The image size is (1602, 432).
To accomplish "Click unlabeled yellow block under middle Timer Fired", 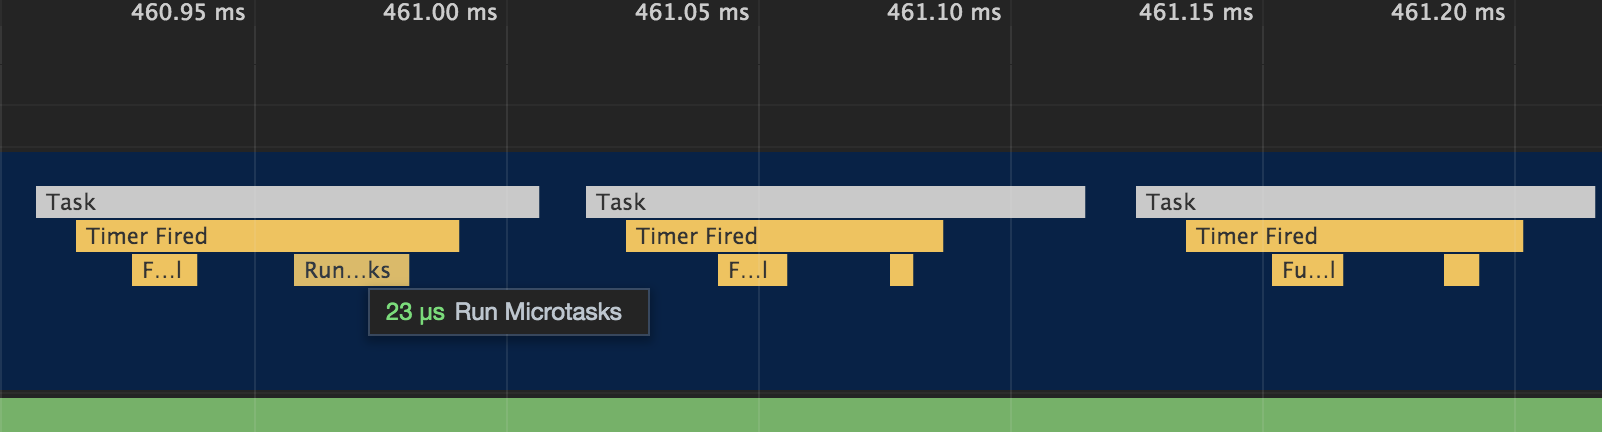I will pyautogui.click(x=901, y=270).
